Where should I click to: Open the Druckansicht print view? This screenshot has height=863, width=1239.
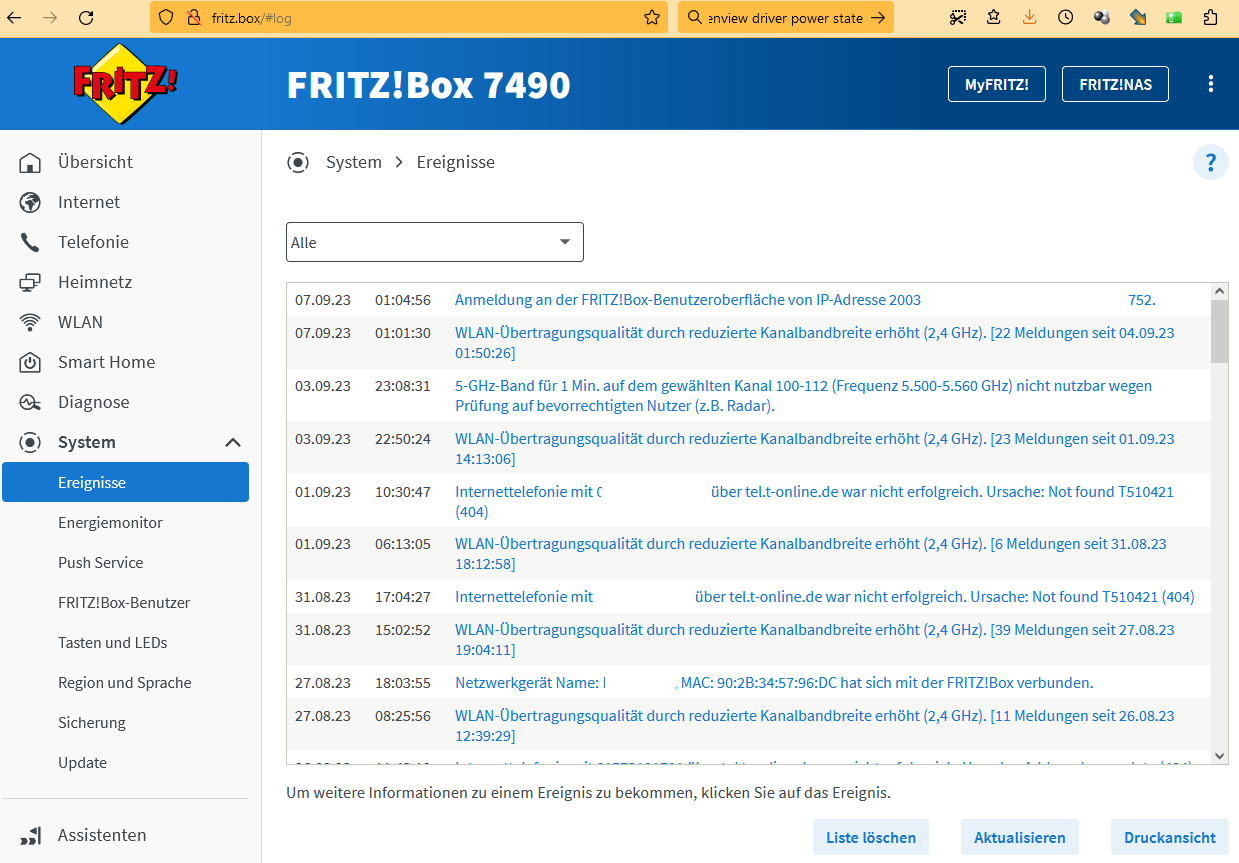point(1169,837)
